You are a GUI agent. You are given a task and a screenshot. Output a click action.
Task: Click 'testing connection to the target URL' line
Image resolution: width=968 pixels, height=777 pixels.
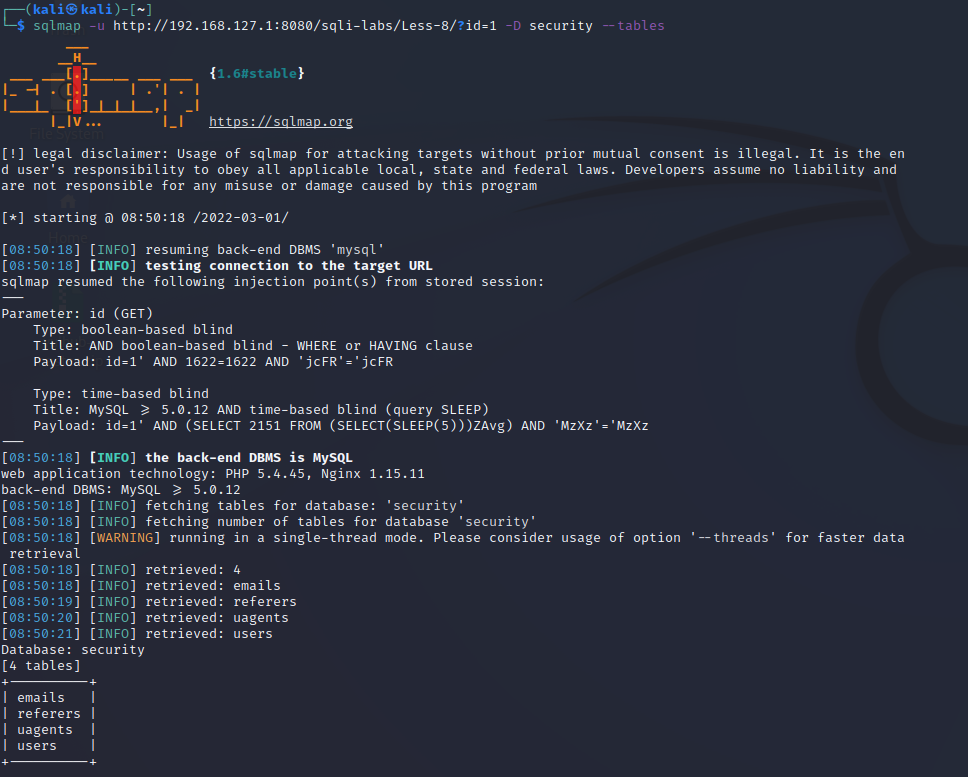[x=217, y=265]
